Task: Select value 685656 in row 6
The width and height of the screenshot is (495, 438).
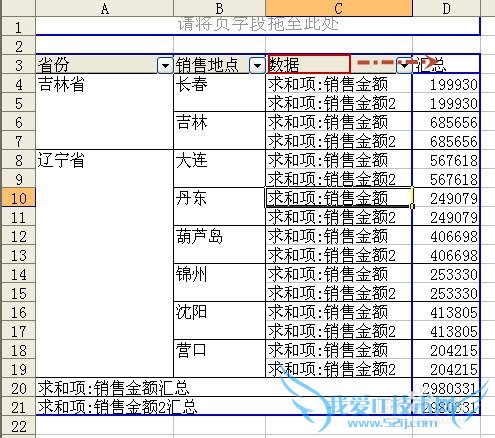Action: pyautogui.click(x=446, y=122)
